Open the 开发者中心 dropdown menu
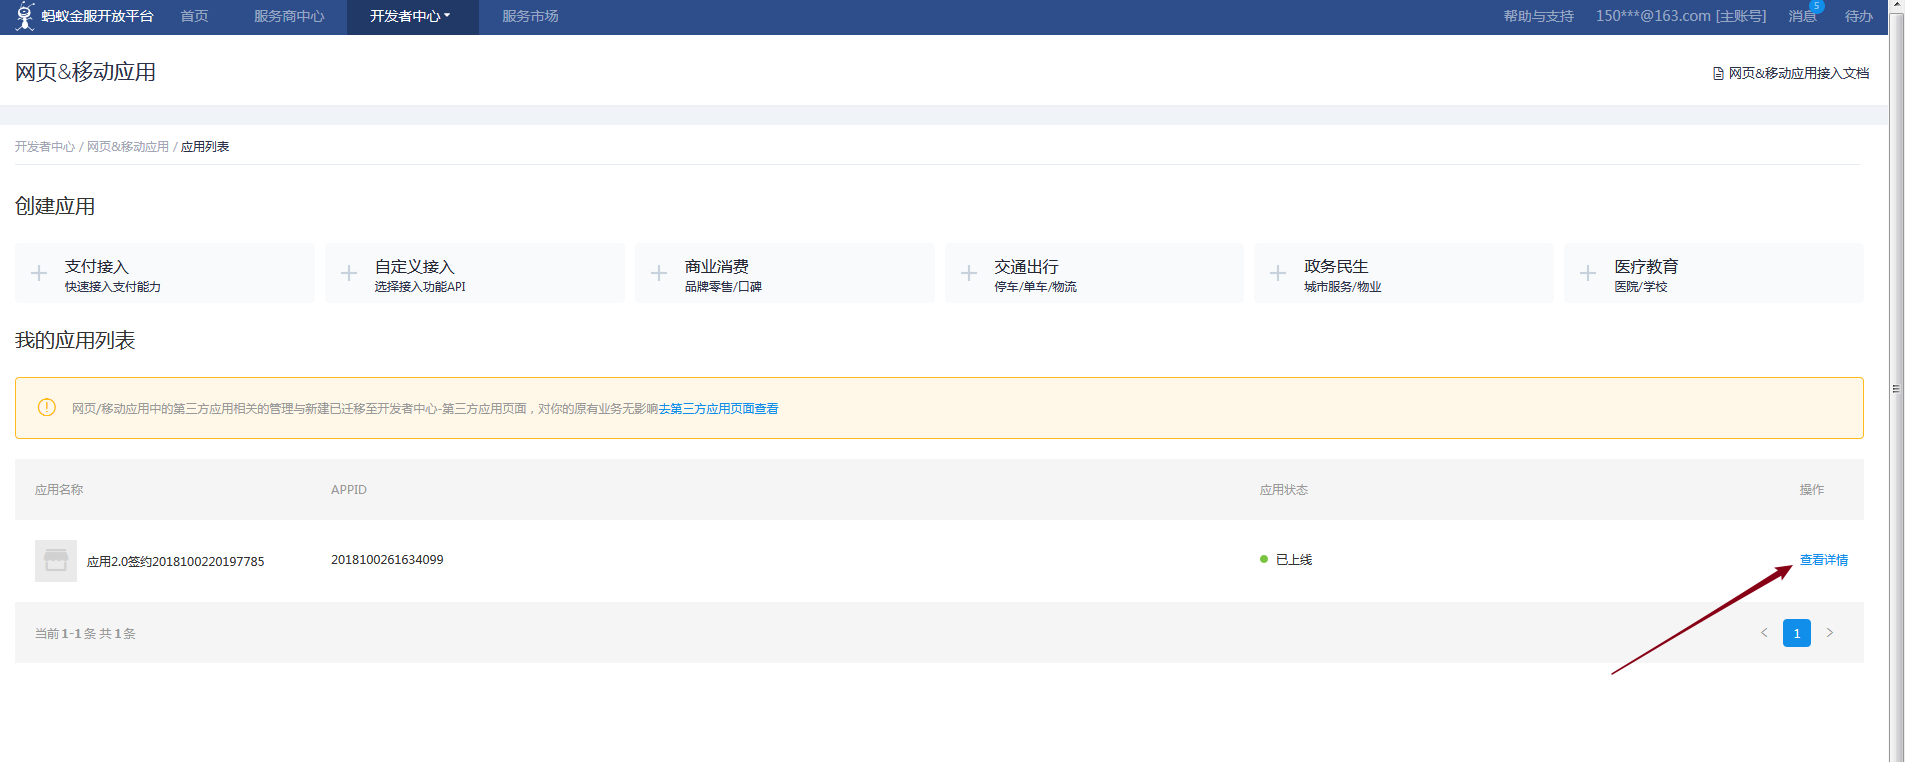1905x762 pixels. click(x=410, y=17)
